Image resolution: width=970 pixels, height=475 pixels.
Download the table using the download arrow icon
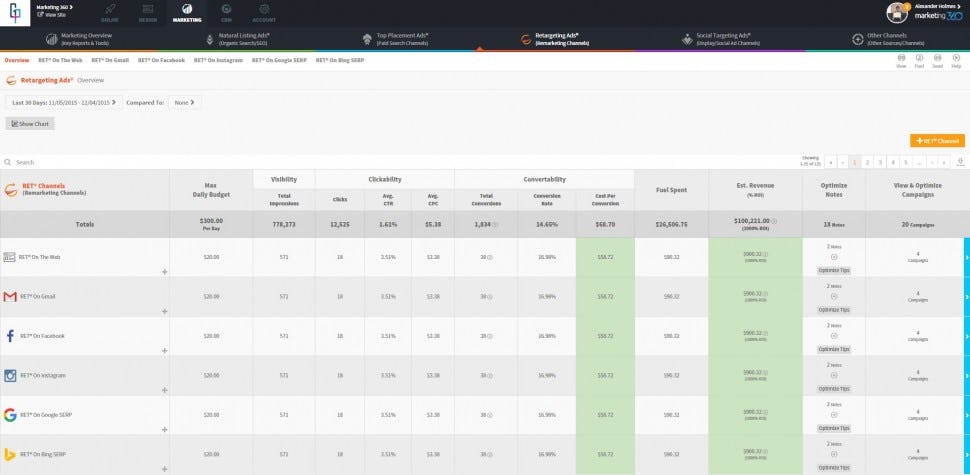pyautogui.click(x=960, y=162)
